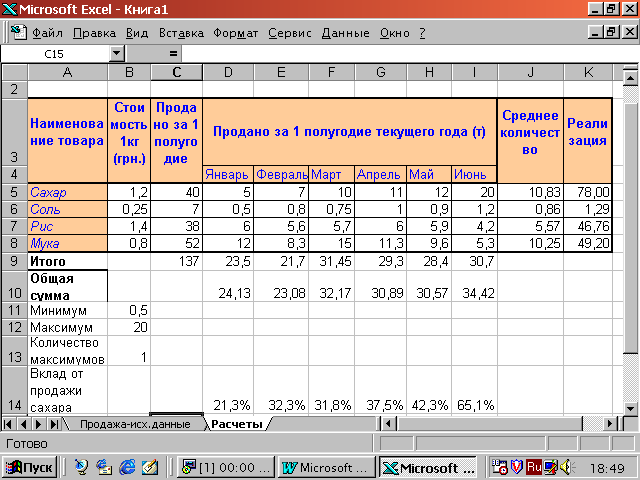Viewport: 640px width, 480px height.
Task: Click the Excel application icon in title bar
Action: (9, 9)
